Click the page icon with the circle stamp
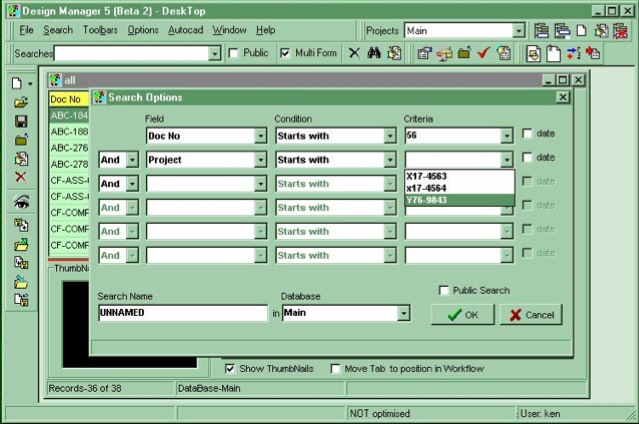This screenshot has height=424, width=639. point(533,53)
